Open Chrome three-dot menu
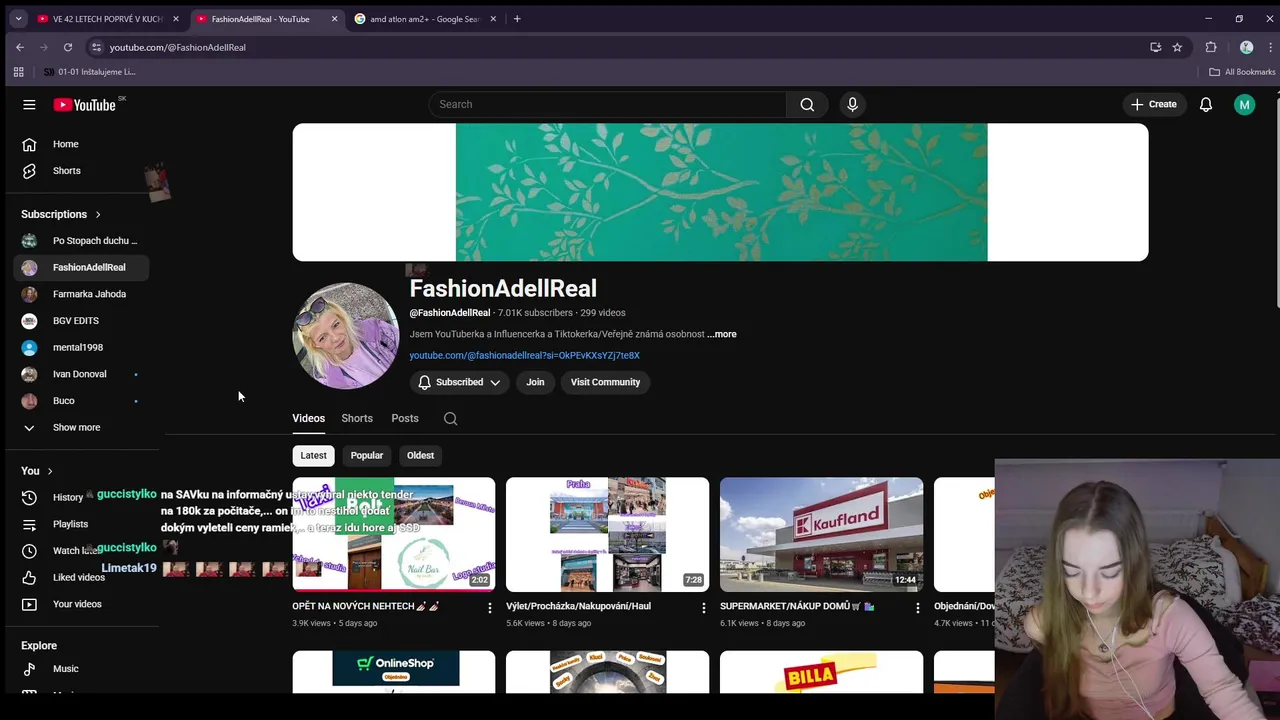 click(1271, 47)
